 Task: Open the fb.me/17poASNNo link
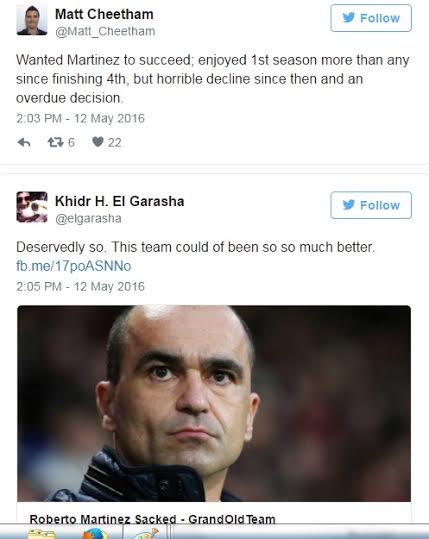[74, 266]
